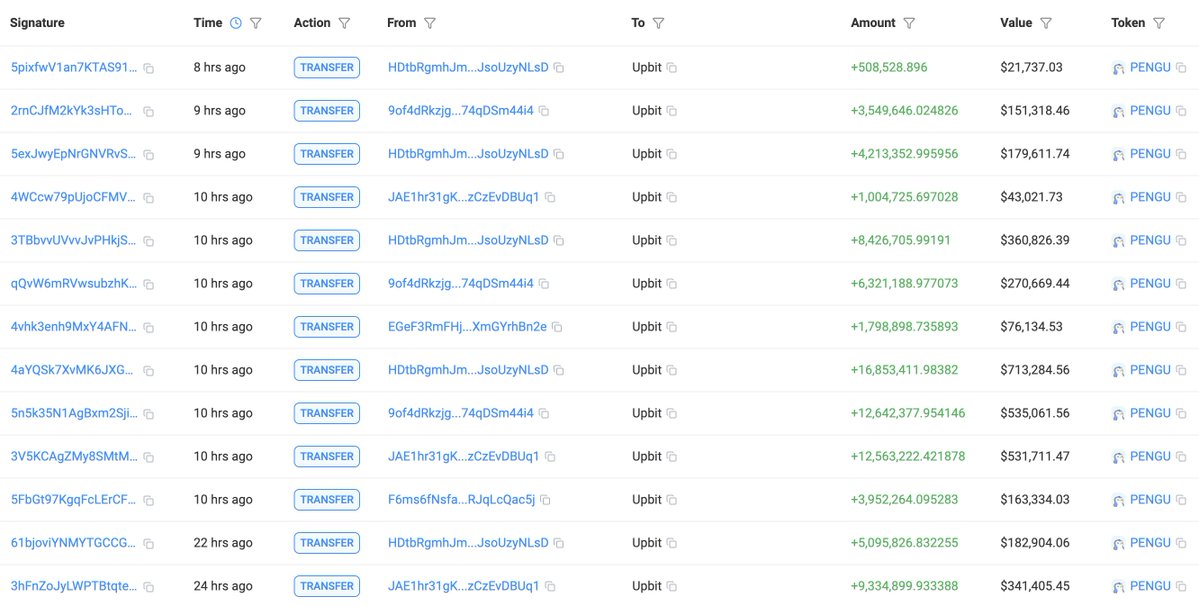This screenshot has width=1199, height=606.
Task: Copy signature 2rnCJfM2kYk3sHTo
Action: [x=148, y=112]
